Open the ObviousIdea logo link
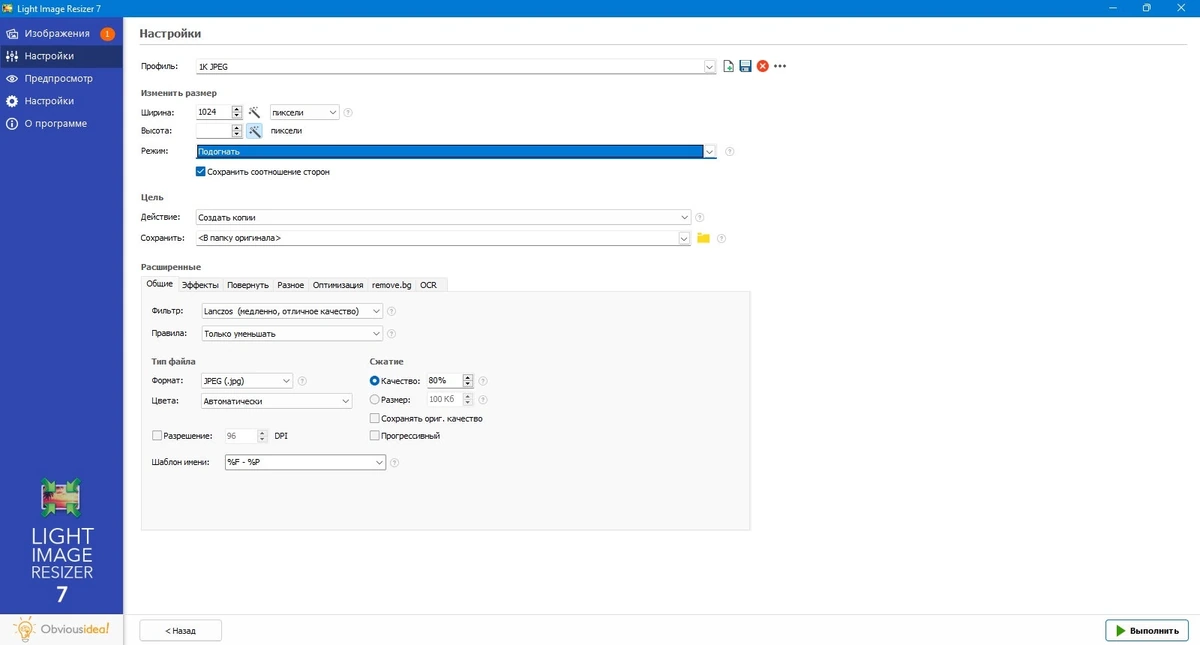This screenshot has height=645, width=1200. pos(61,629)
